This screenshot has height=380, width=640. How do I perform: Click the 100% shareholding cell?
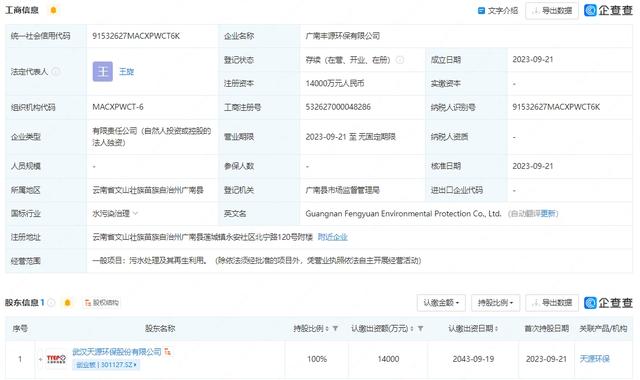[x=317, y=359]
